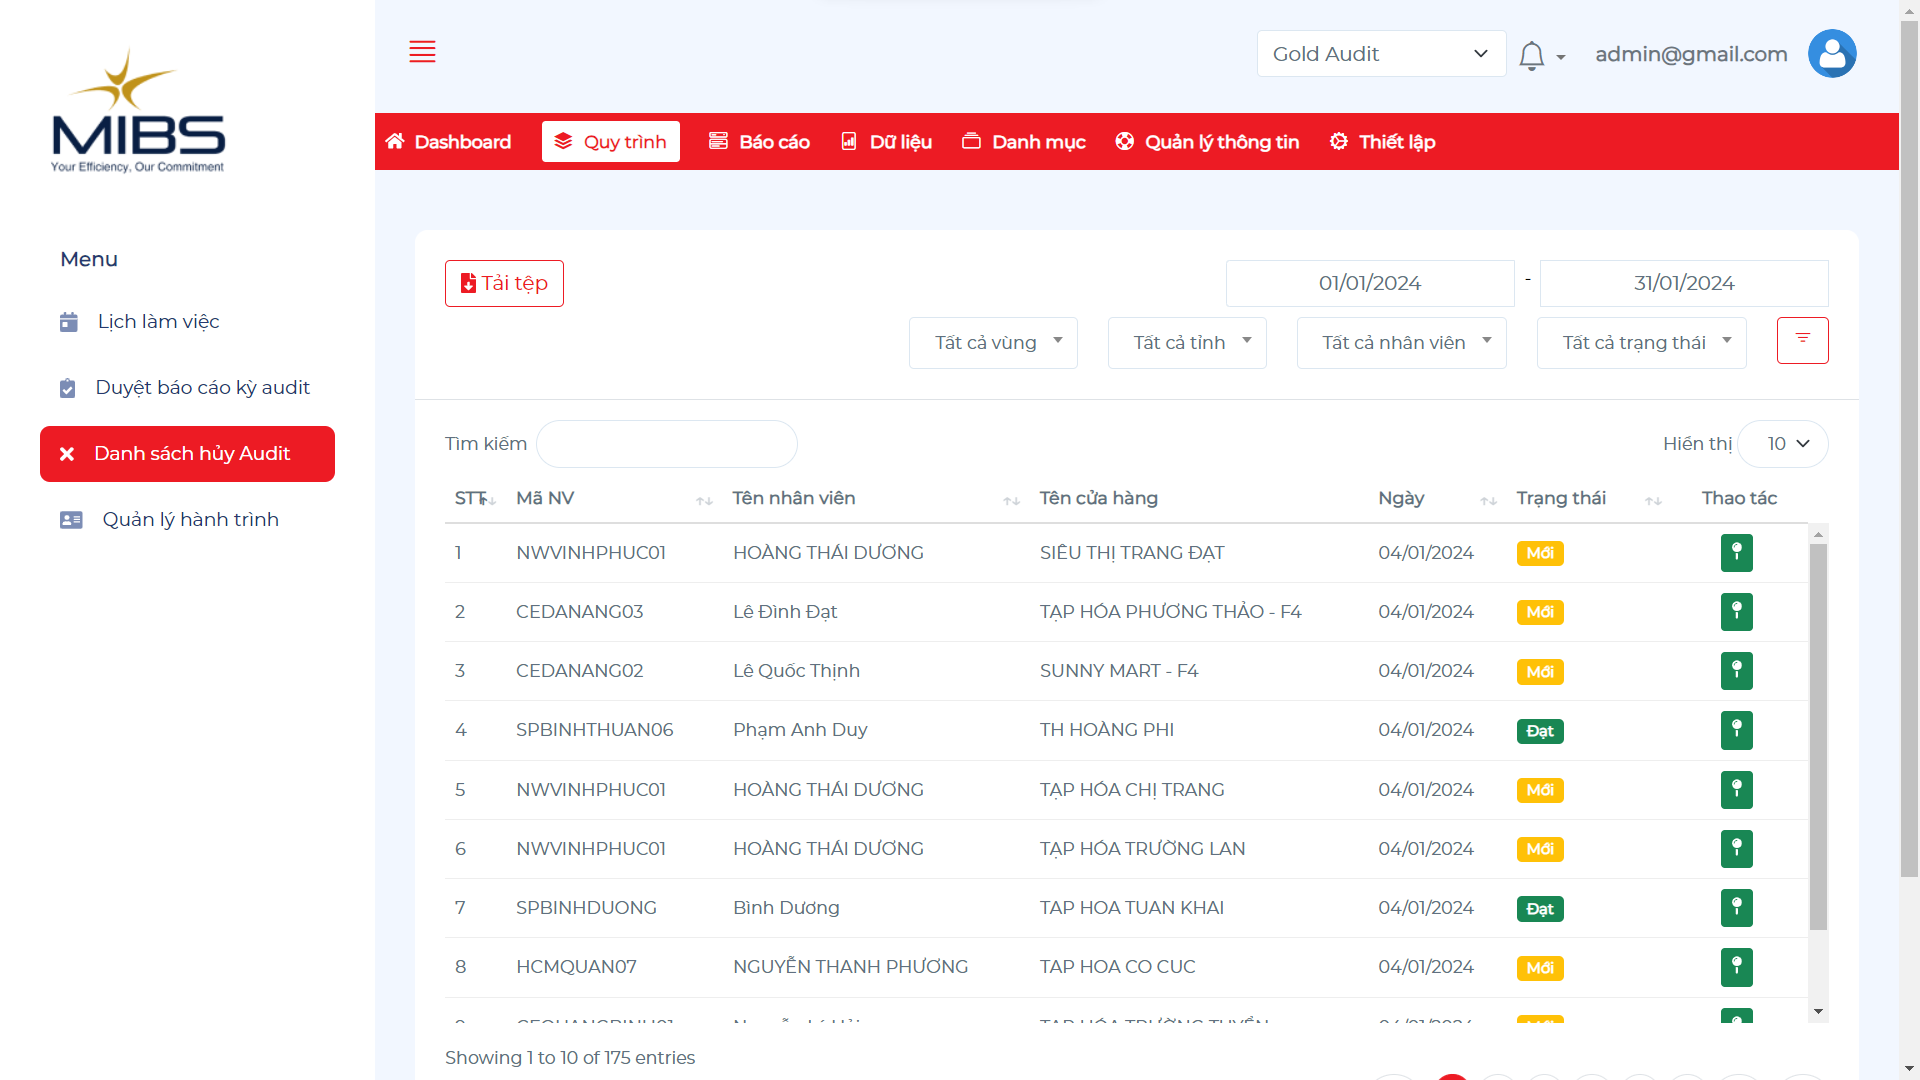Screen dimensions: 1920x1080
Task: Focus the Tìm kiếm search box
Action: click(667, 444)
